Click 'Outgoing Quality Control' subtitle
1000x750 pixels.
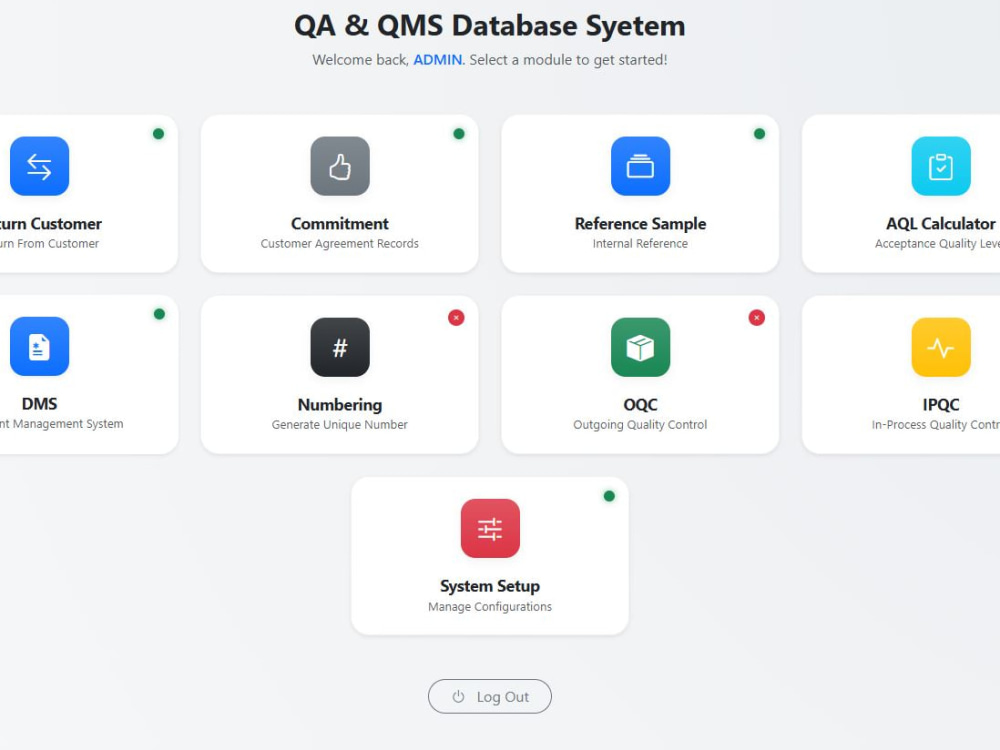640,425
